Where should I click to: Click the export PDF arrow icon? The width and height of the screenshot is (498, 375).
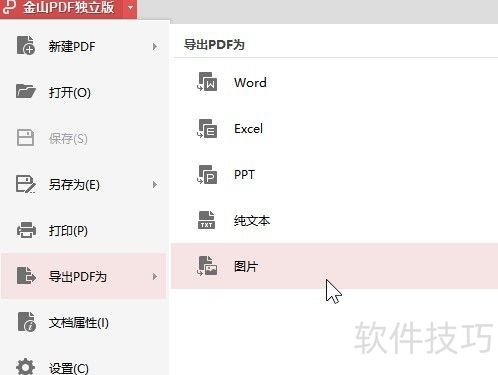(x=26, y=276)
